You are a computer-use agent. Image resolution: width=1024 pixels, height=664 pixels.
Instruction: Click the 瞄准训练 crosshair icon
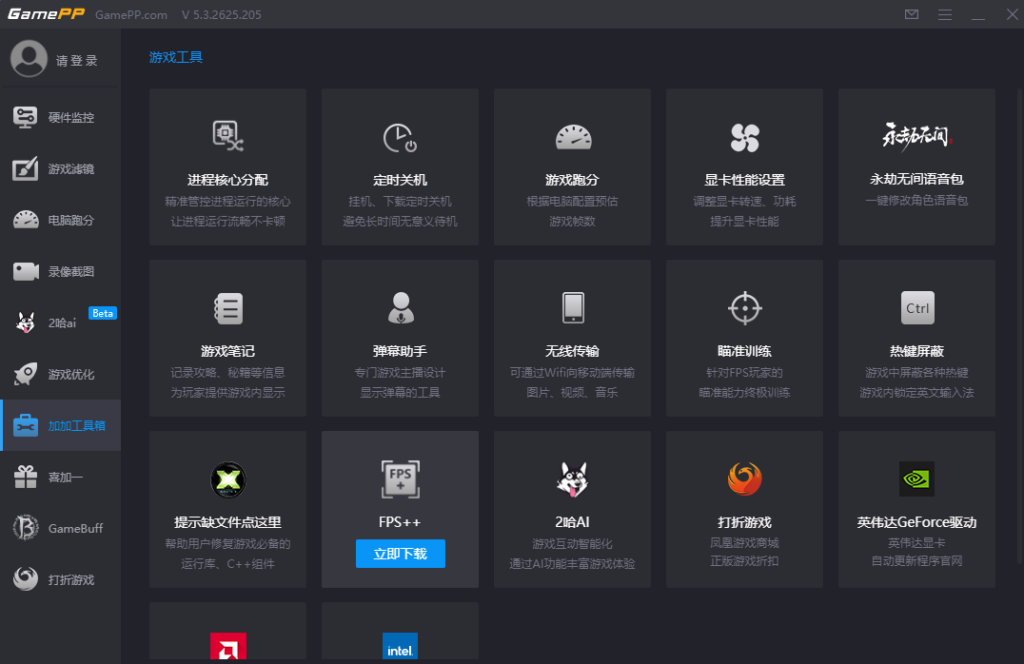tap(744, 308)
